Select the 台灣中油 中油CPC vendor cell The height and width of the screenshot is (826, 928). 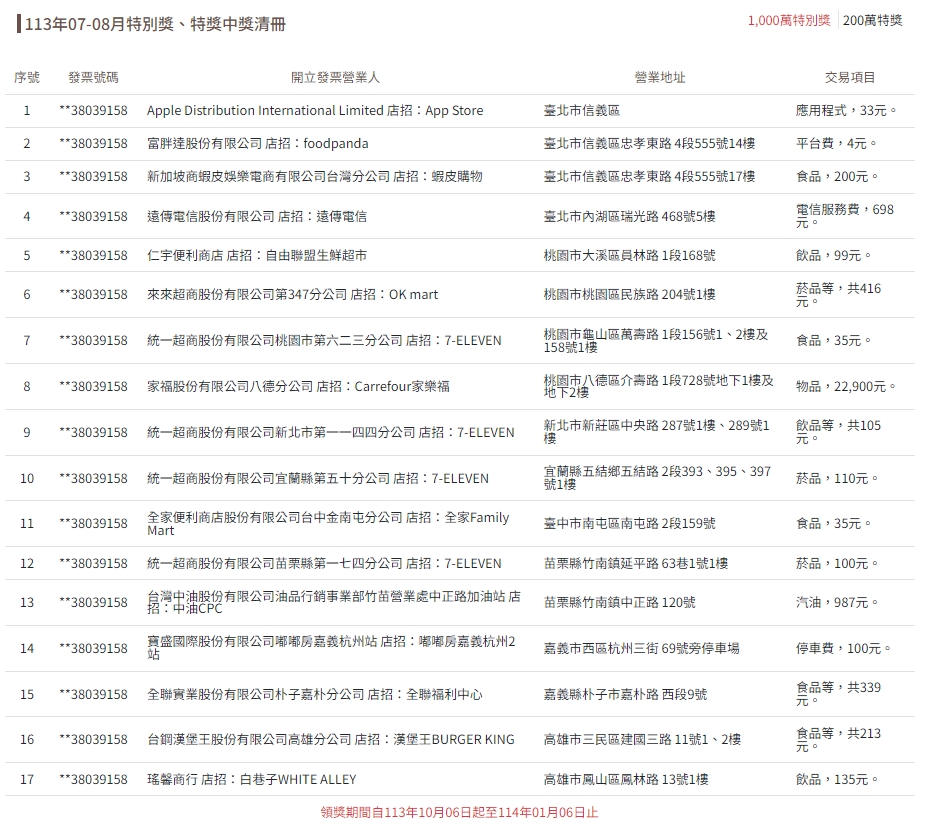[x=334, y=603]
